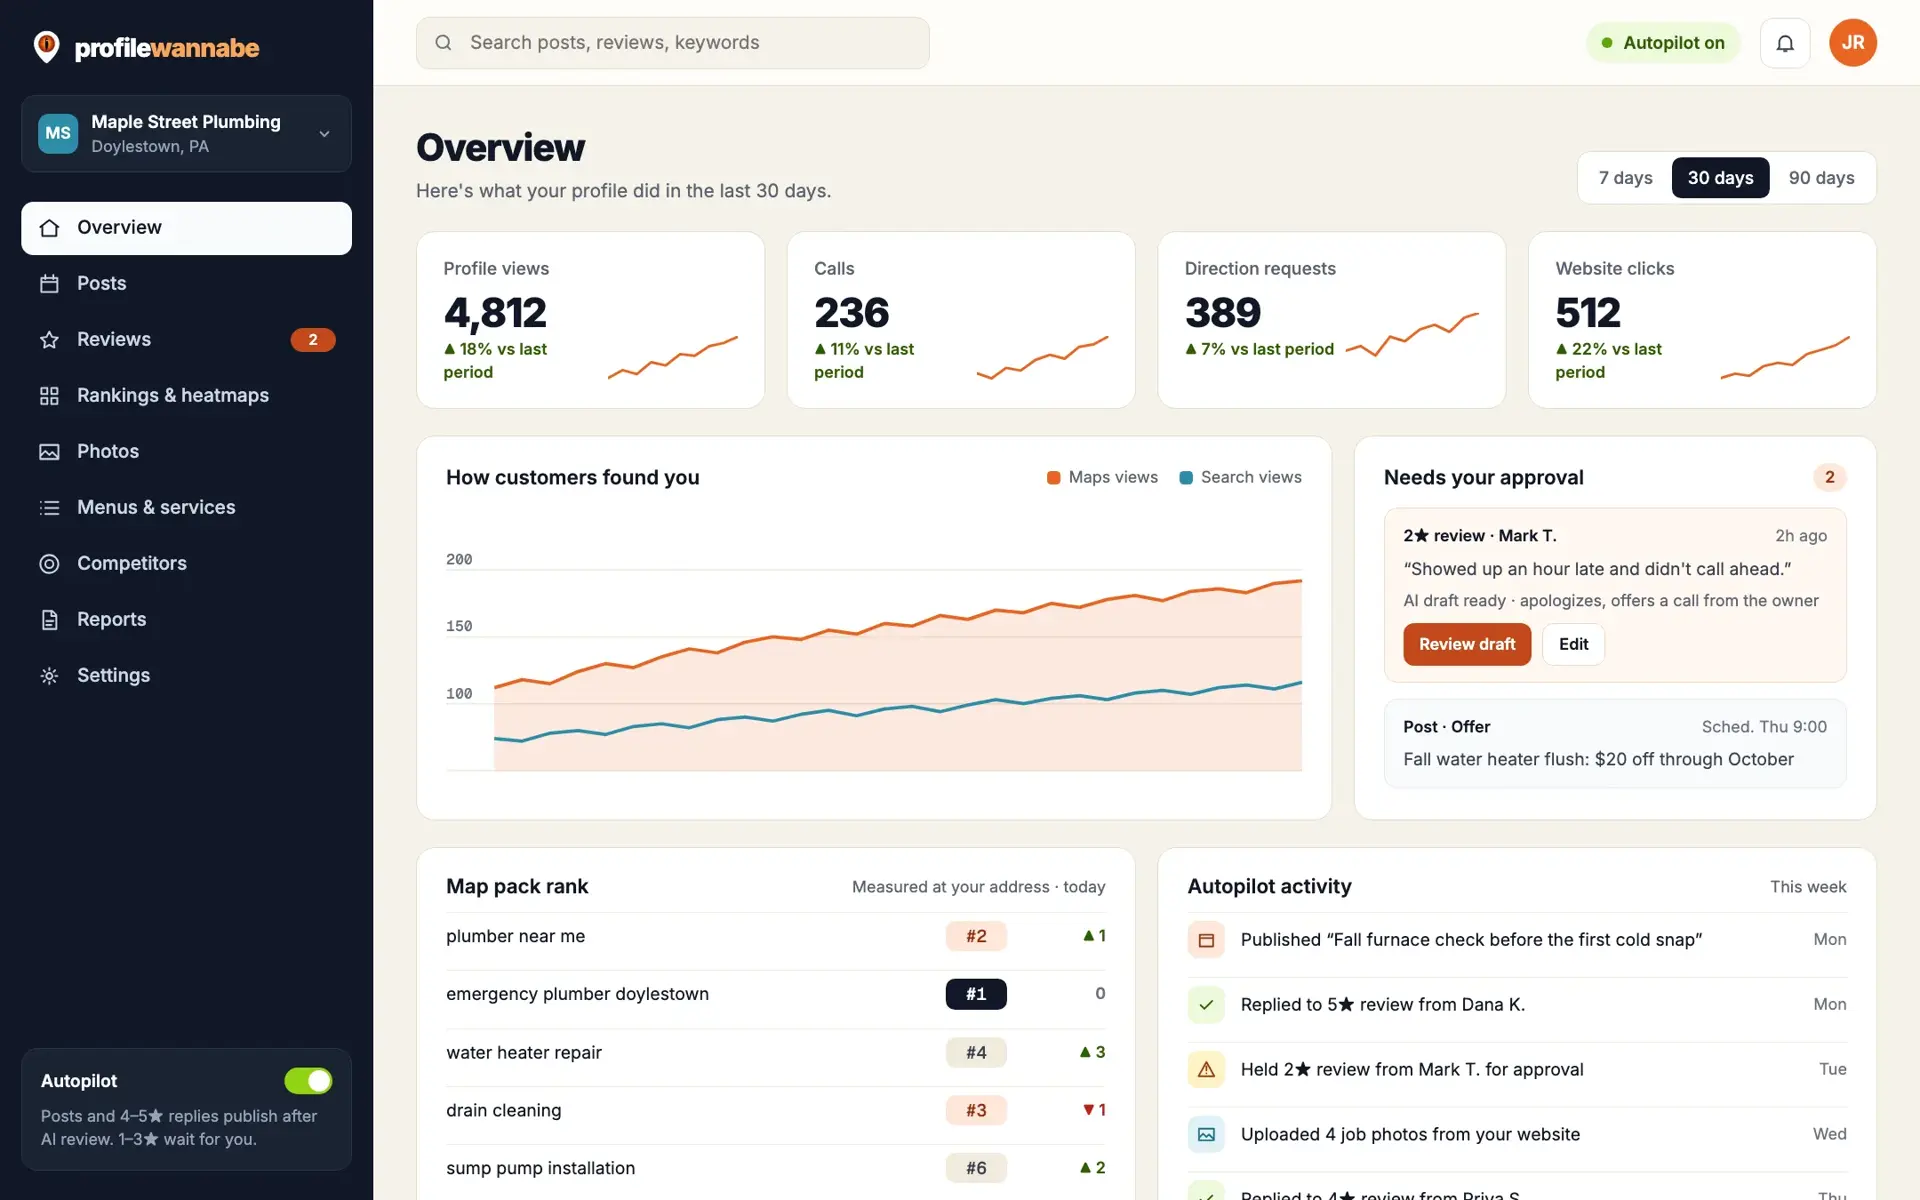Open notifications bell
1920x1200 pixels.
coord(1785,43)
